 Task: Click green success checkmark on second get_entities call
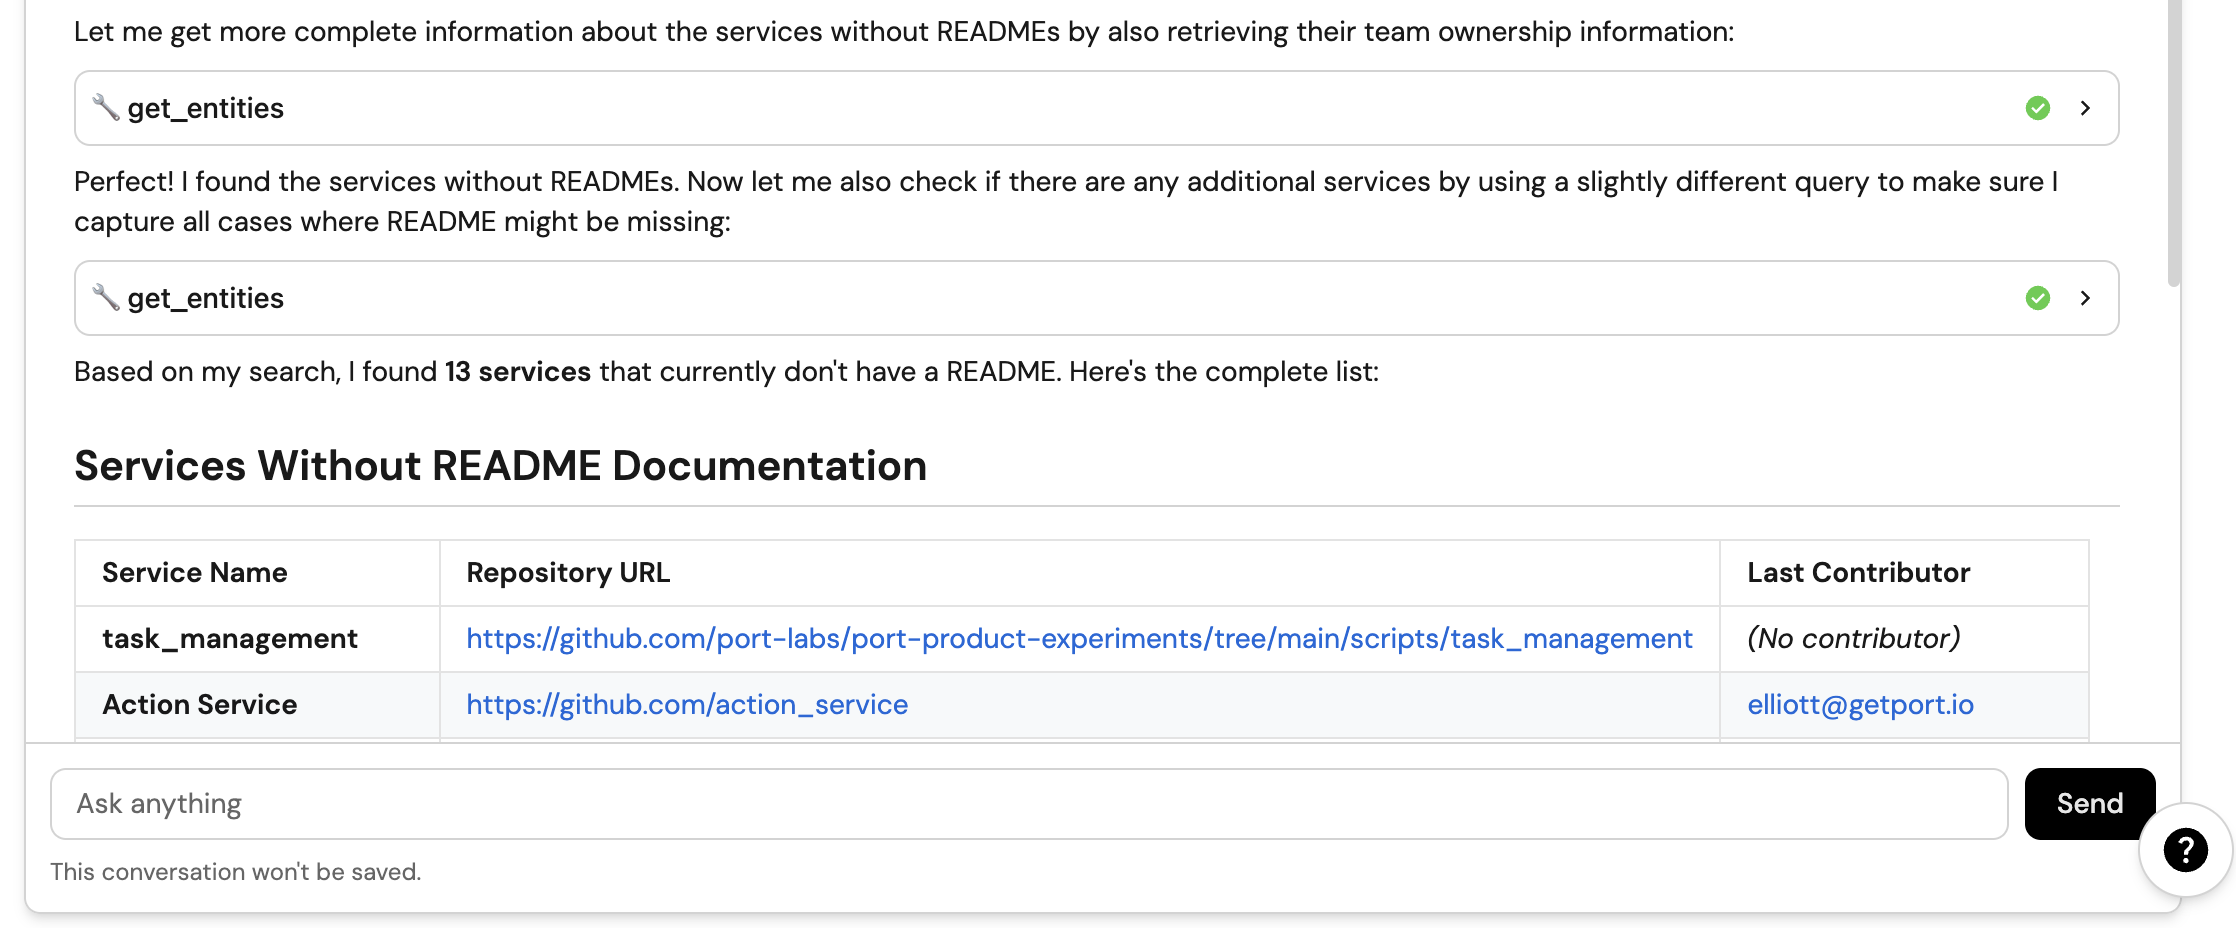(2037, 298)
